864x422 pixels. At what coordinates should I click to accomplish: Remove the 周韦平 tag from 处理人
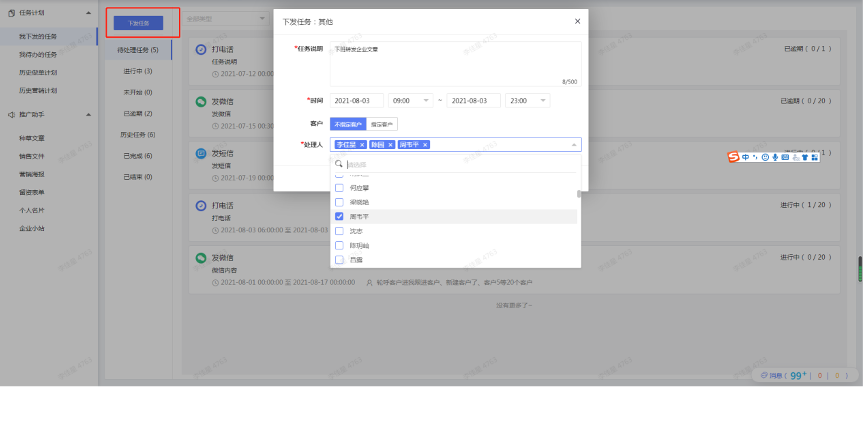point(425,145)
